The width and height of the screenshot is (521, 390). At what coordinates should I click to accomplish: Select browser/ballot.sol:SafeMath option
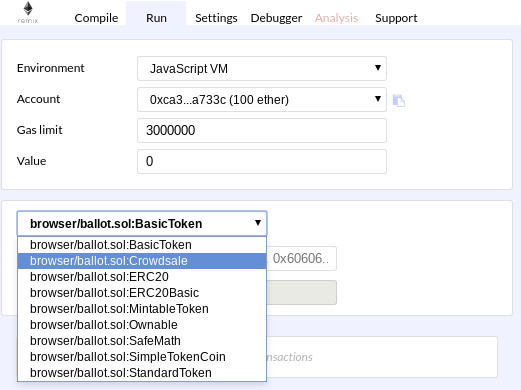[142, 341]
